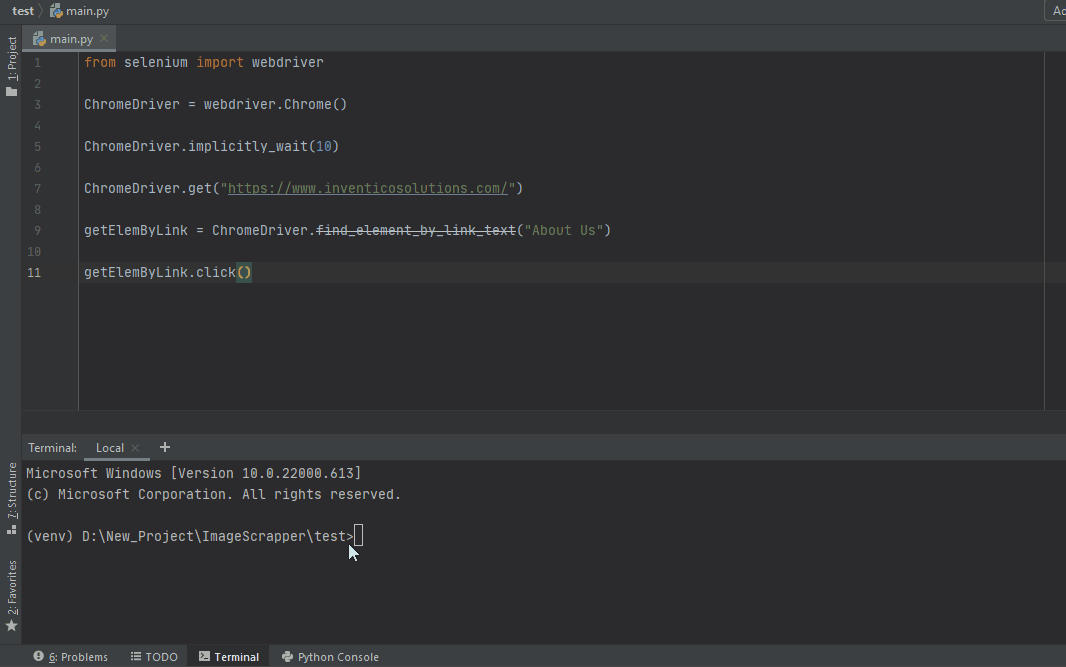Click the "About Us" string in line 9
1066x667 pixels.
pyautogui.click(x=564, y=230)
